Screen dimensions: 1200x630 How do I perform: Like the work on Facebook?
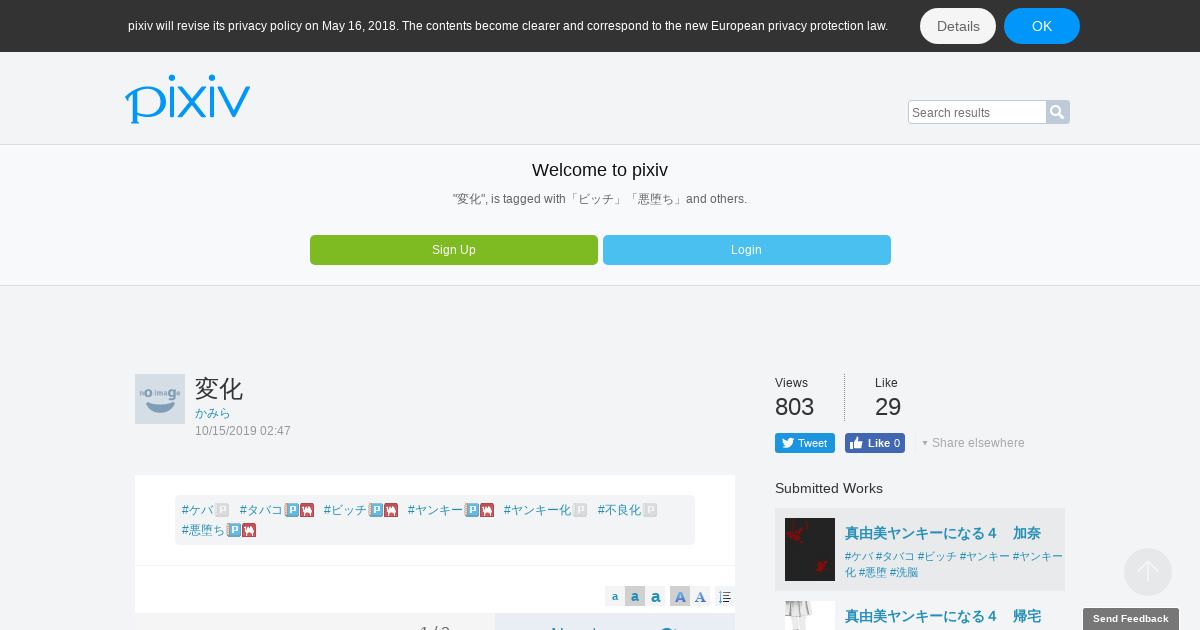coord(875,443)
